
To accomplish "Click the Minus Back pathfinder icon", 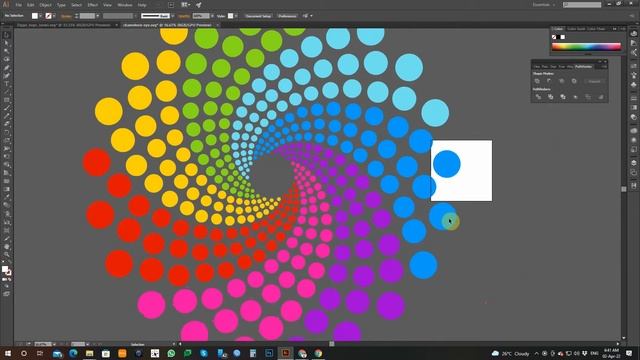I will click(600, 97).
